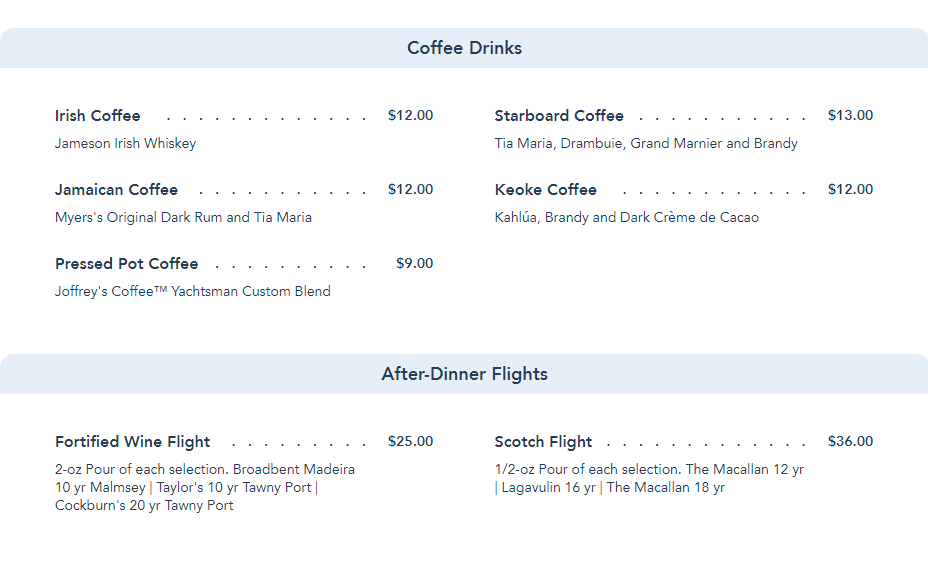This screenshot has height=563, width=928.
Task: Click the Macallan 12 yr flight description
Action: coord(649,478)
